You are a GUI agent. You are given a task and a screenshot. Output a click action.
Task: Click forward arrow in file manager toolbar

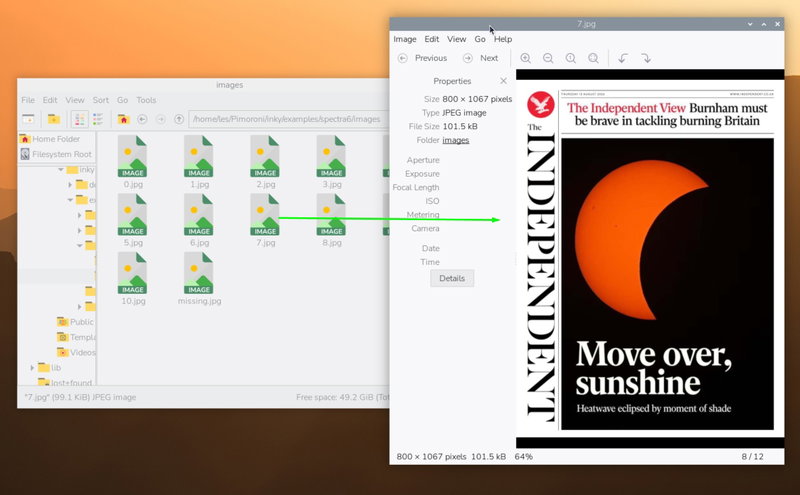click(x=161, y=119)
